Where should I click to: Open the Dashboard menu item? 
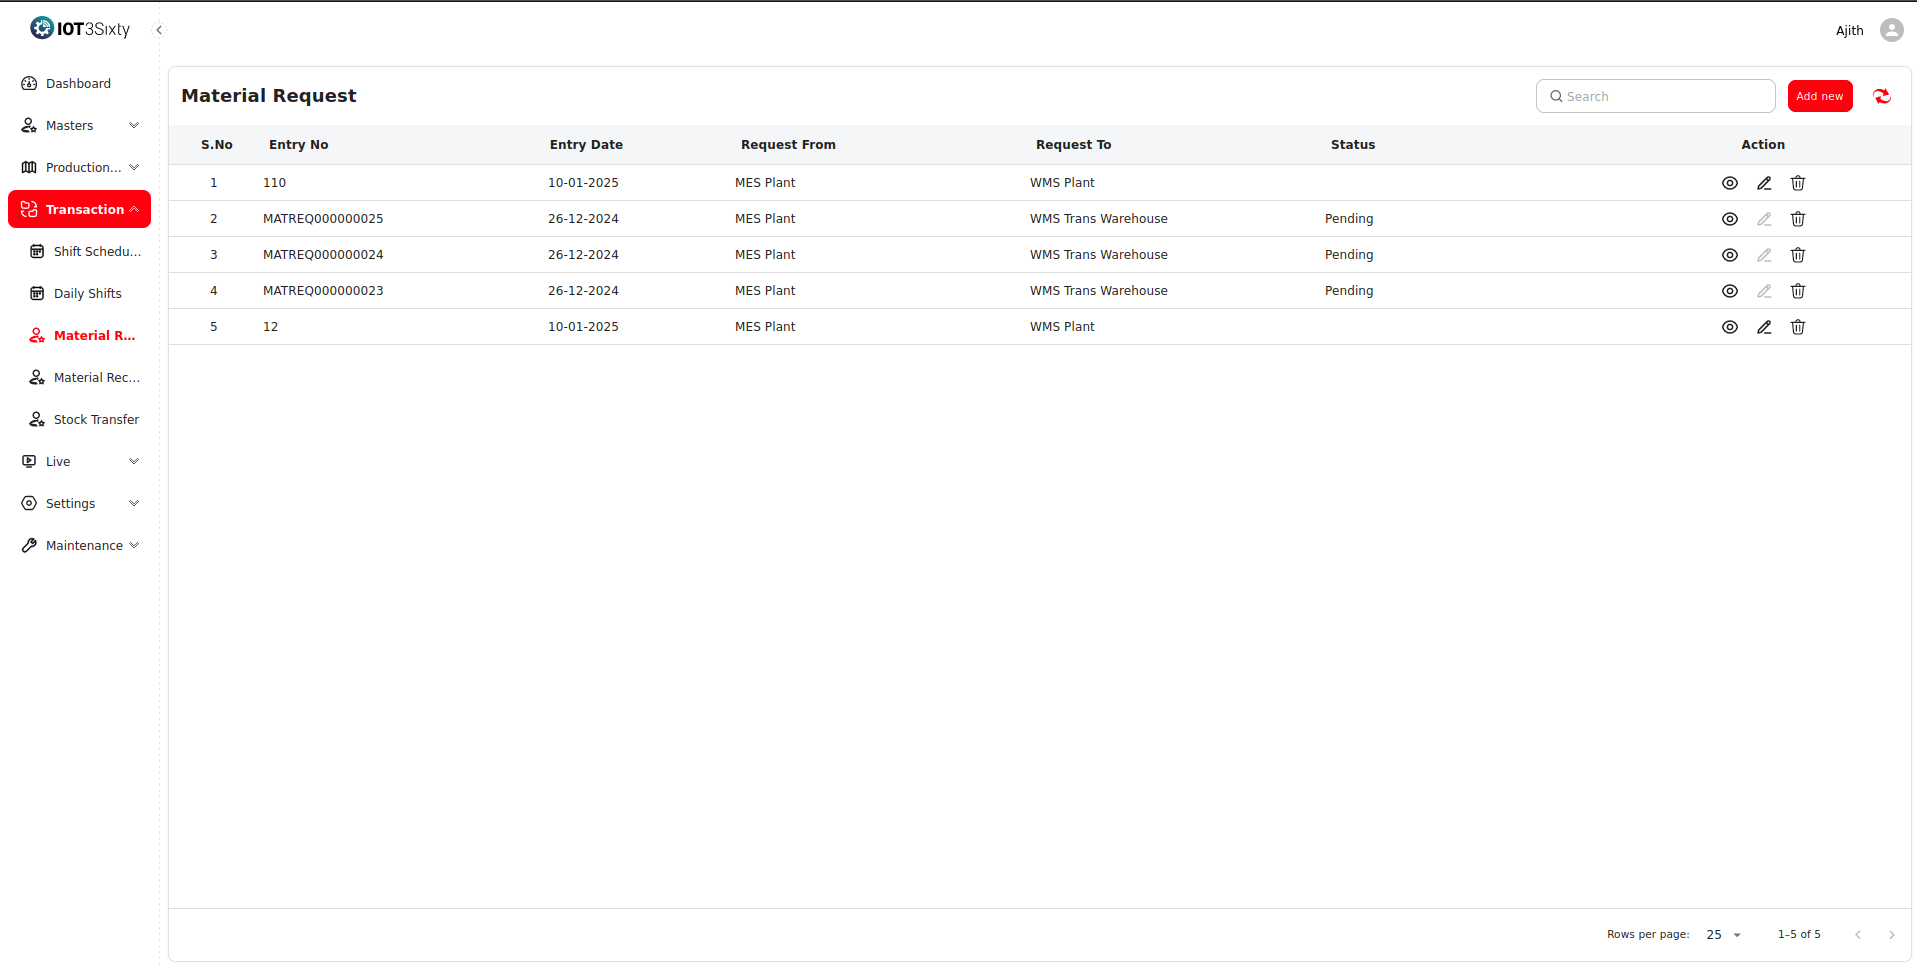point(78,84)
